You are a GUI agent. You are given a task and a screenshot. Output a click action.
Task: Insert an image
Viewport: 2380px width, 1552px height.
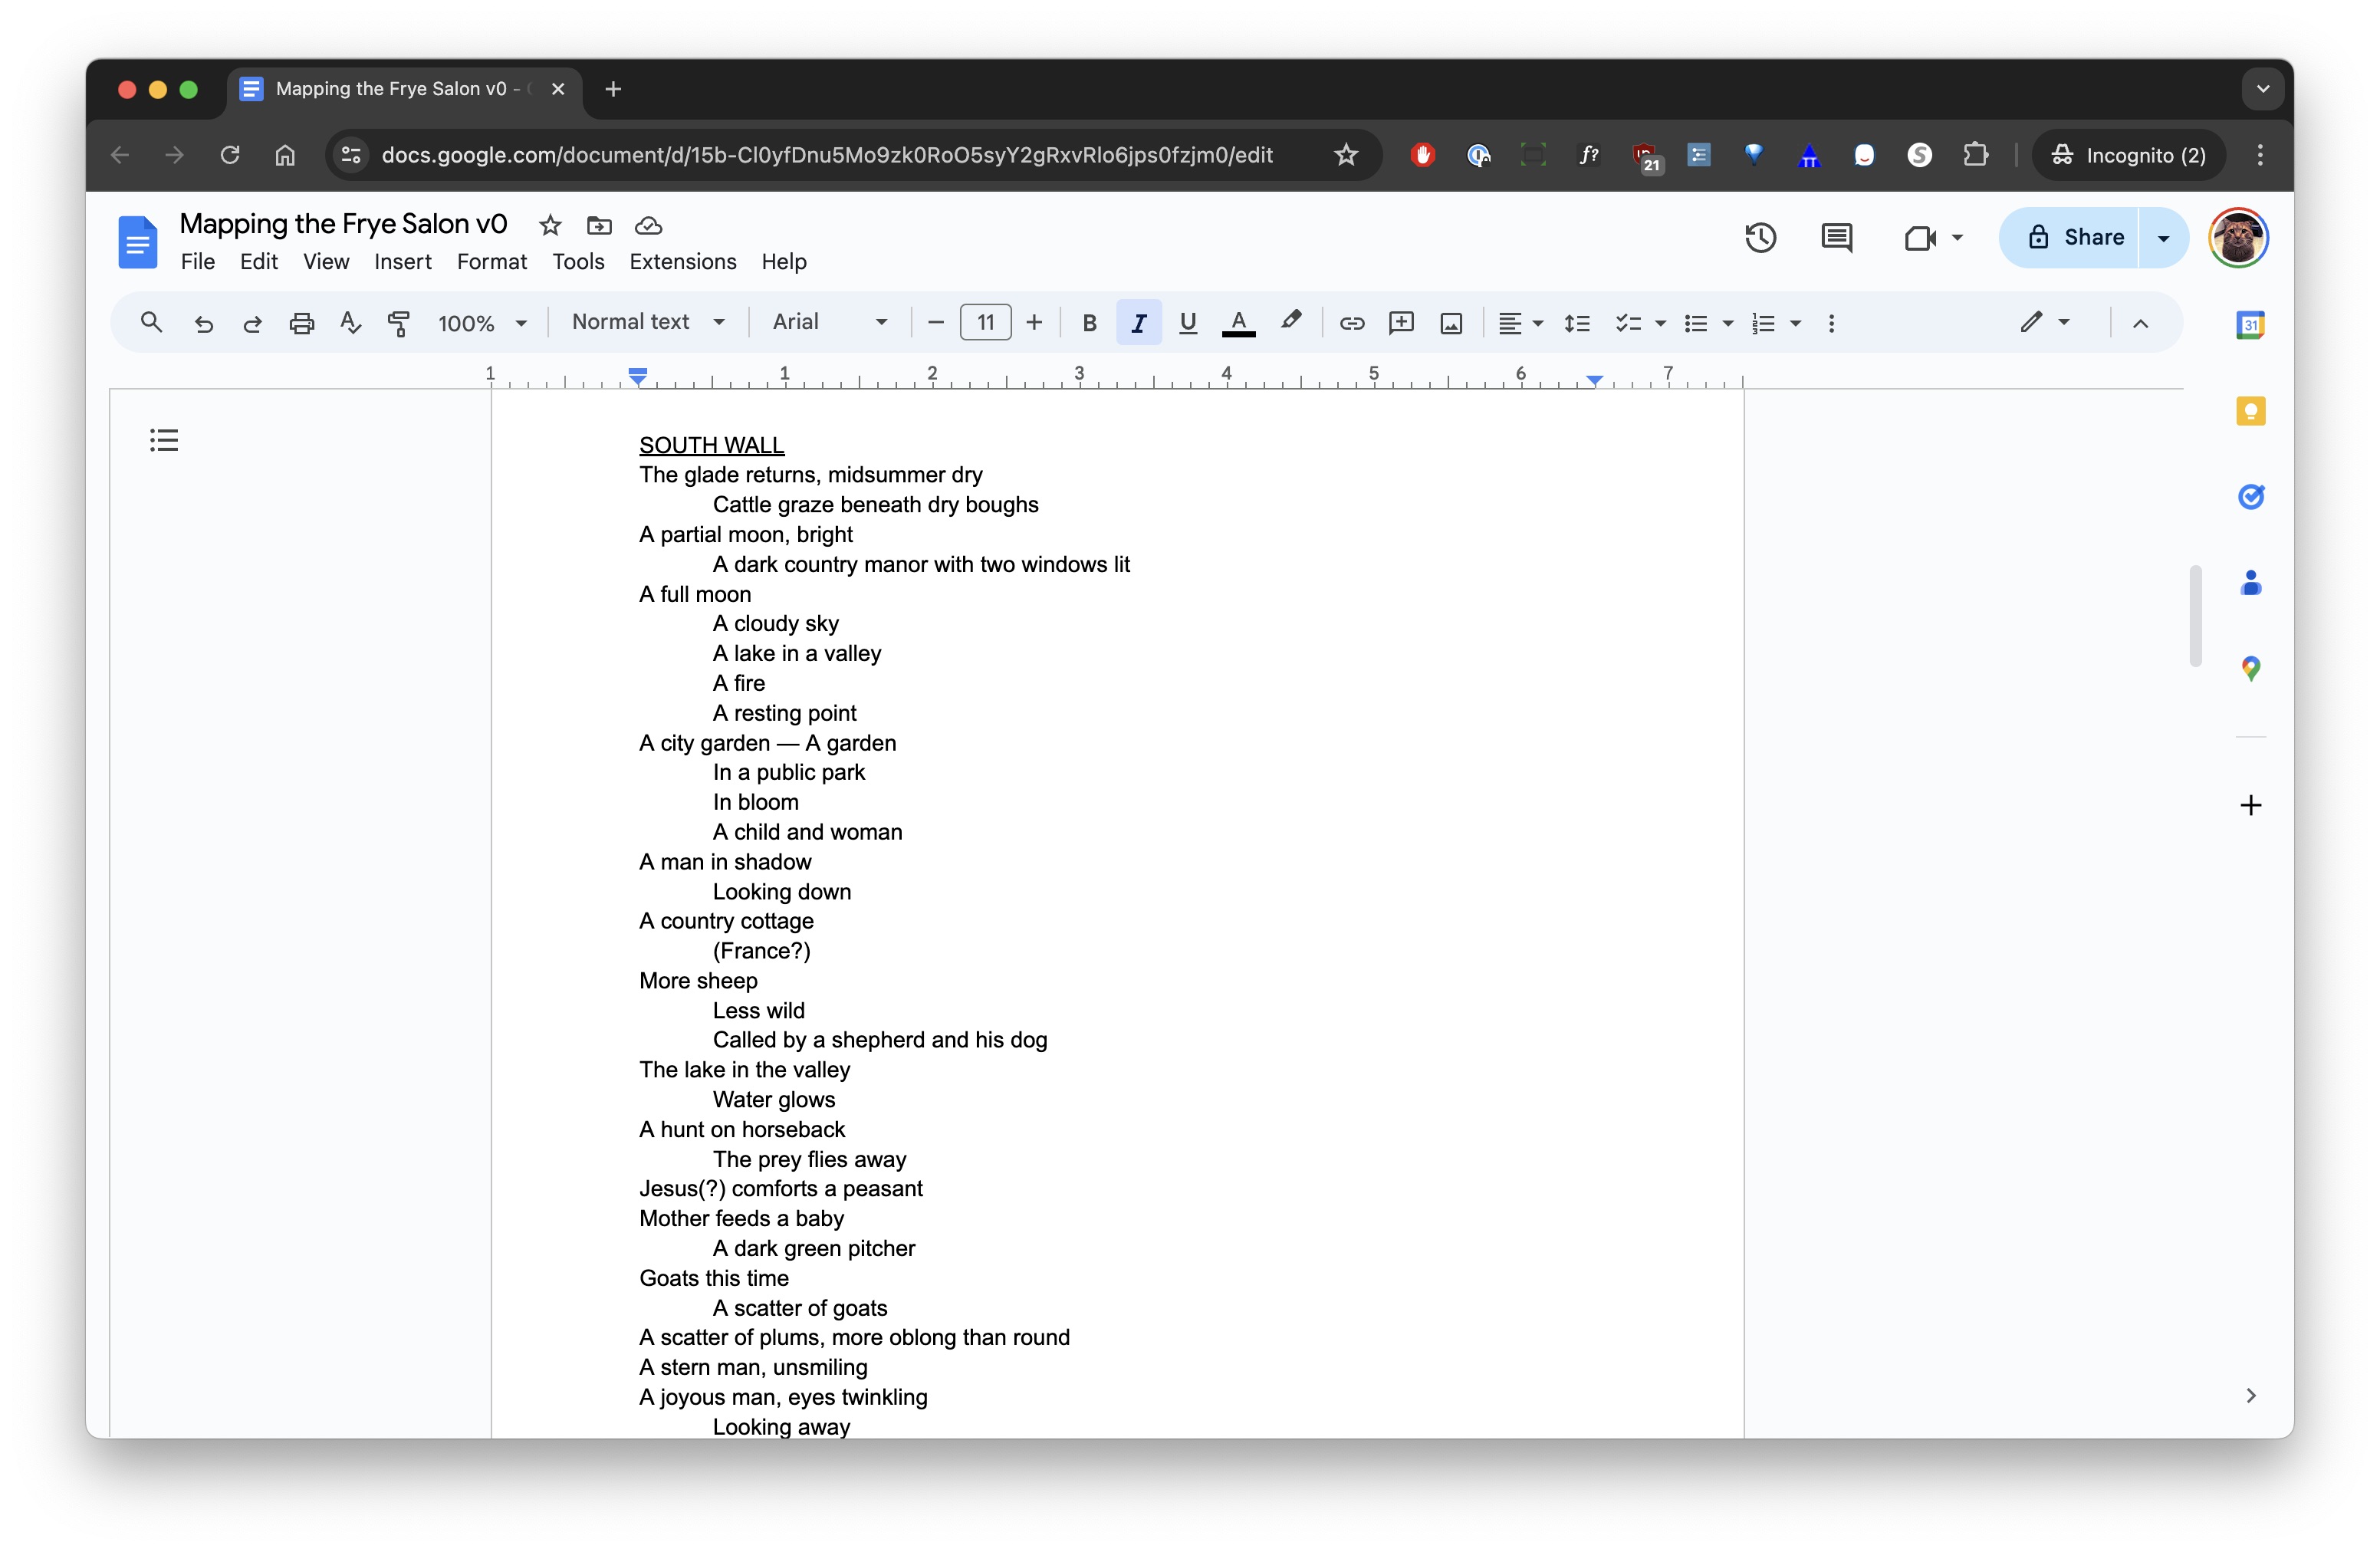(1451, 322)
